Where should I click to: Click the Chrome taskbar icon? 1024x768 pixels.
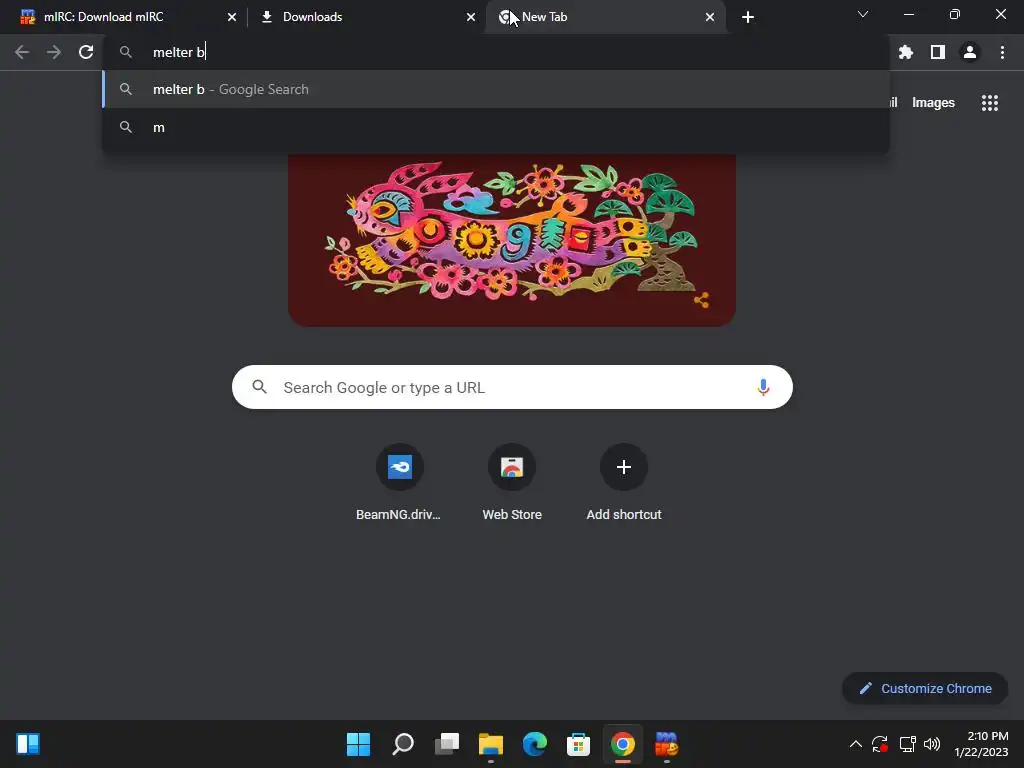click(622, 744)
